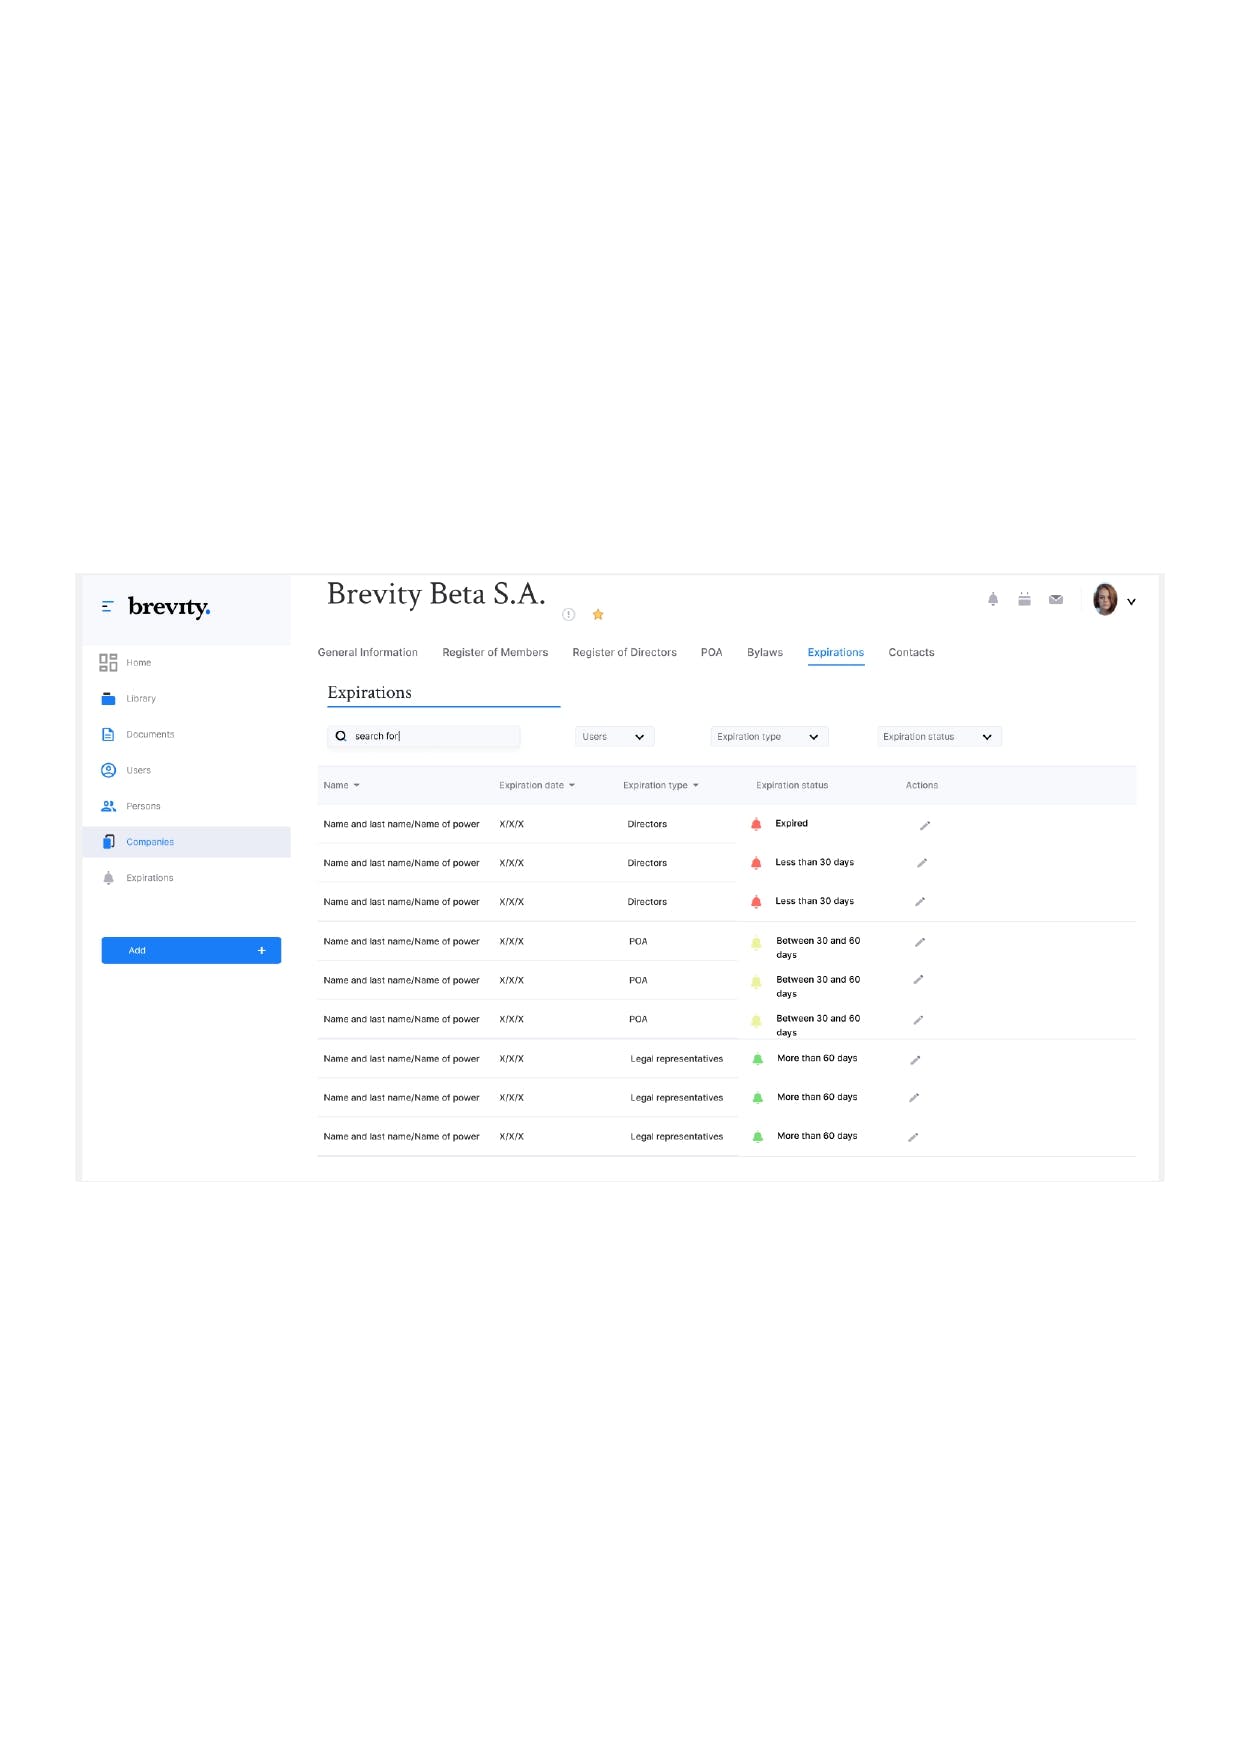Toggle the favorite star next to company name
Screen dimensions: 1240x1755
click(x=598, y=614)
